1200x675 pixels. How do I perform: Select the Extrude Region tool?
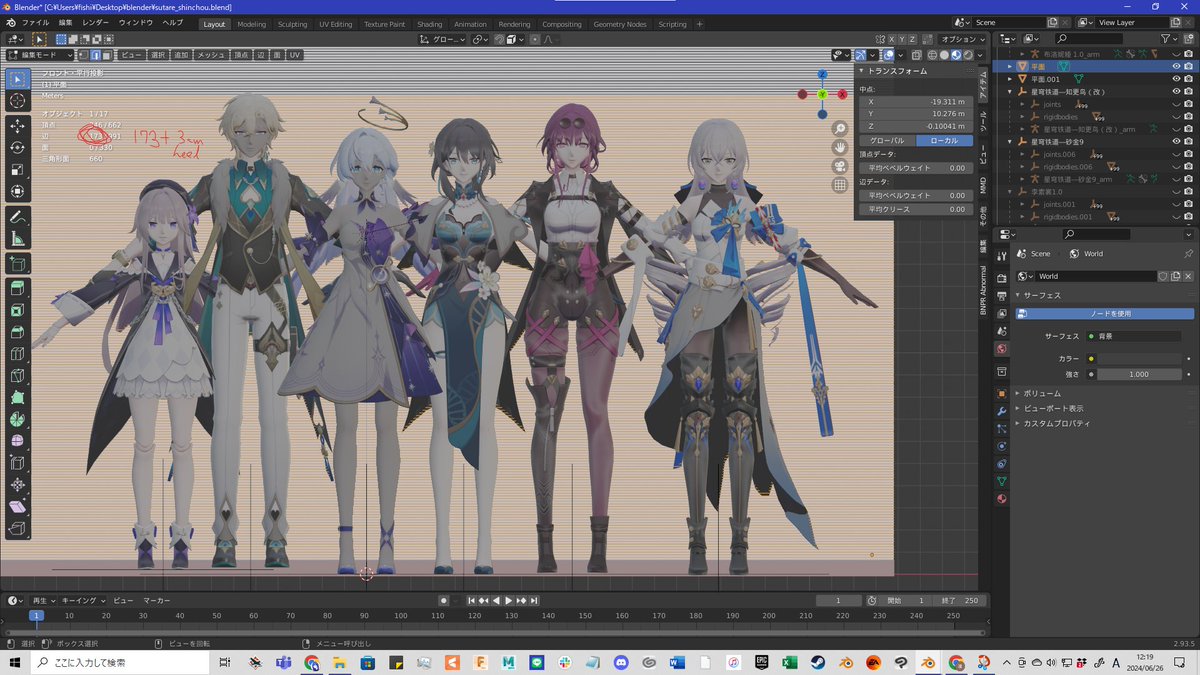tap(18, 289)
